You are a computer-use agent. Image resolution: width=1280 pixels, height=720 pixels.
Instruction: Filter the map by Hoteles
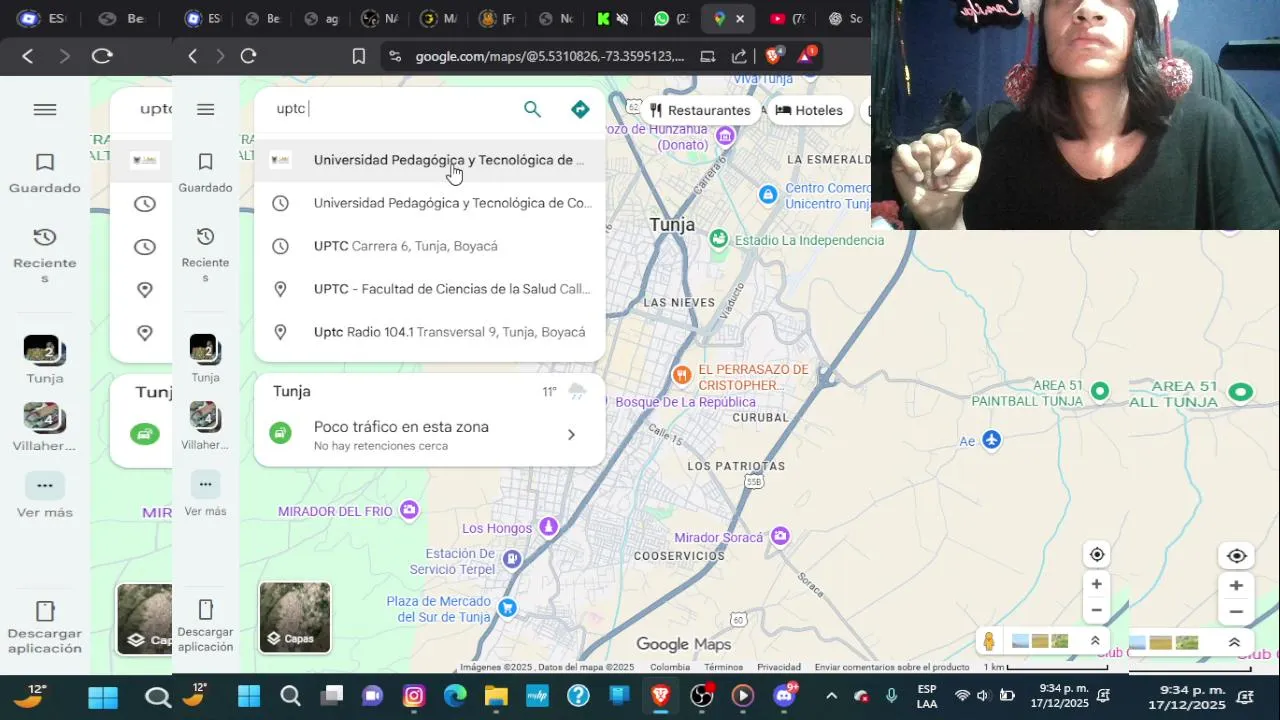809,110
